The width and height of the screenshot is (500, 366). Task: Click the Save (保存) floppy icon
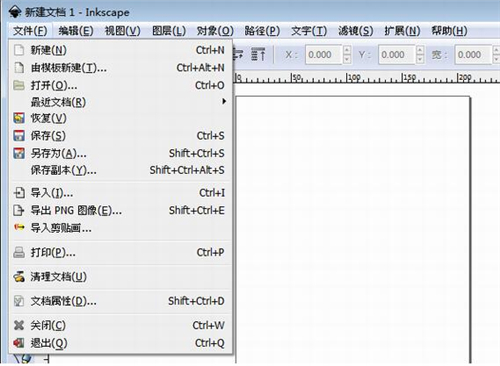click(x=19, y=136)
